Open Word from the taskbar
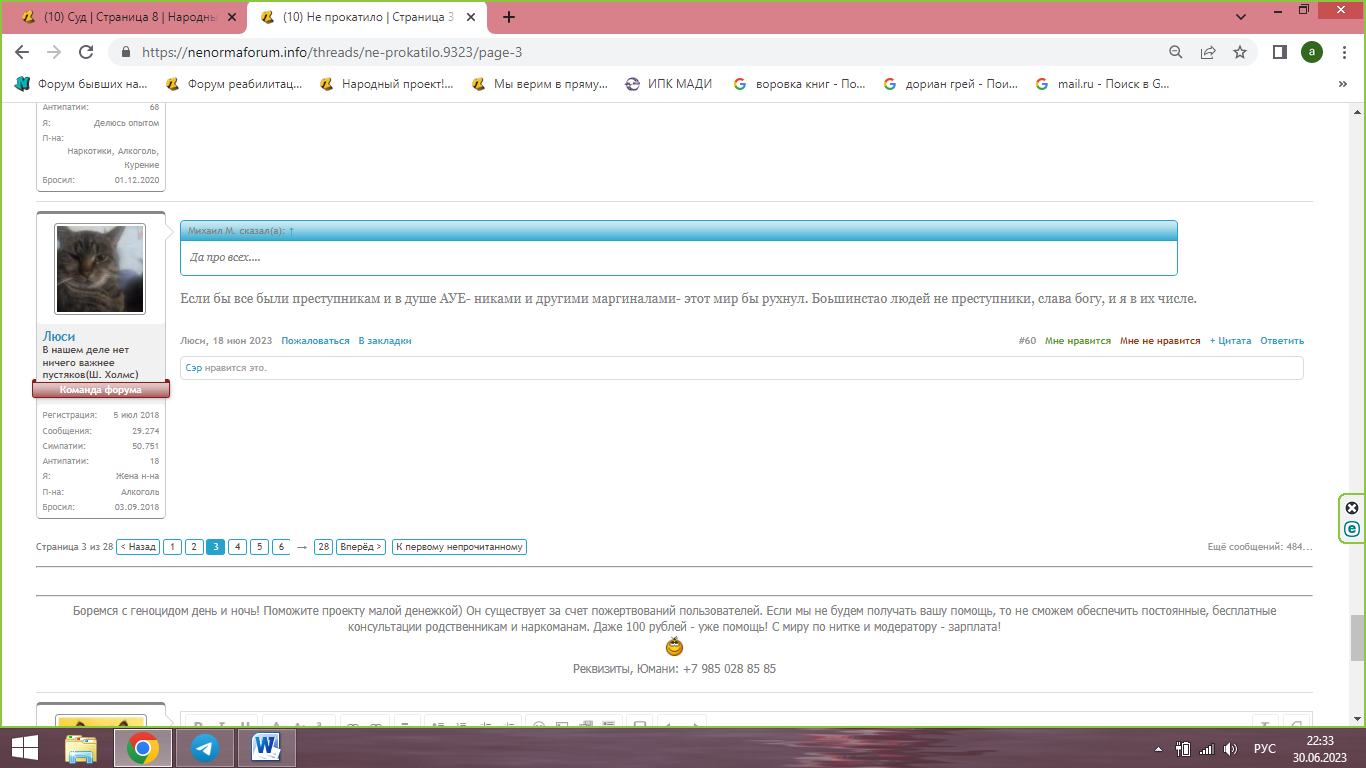The width and height of the screenshot is (1366, 768). click(265, 747)
